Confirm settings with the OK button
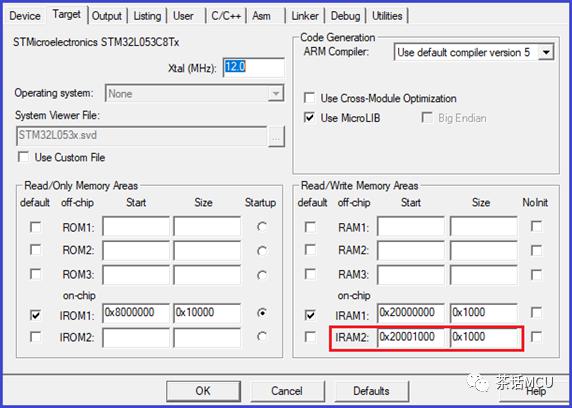The image size is (572, 408). coord(203,391)
